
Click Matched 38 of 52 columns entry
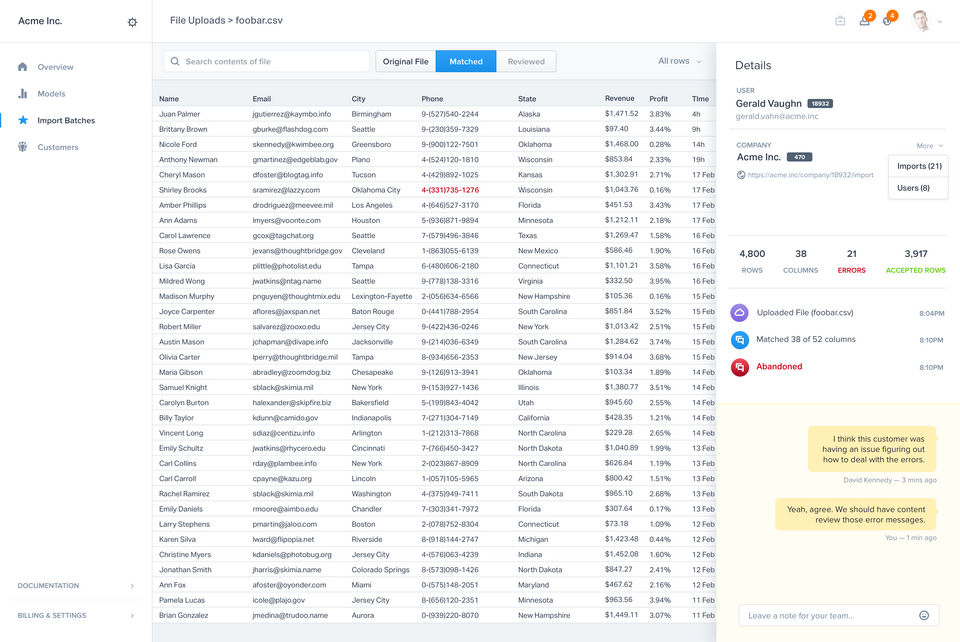coord(806,339)
